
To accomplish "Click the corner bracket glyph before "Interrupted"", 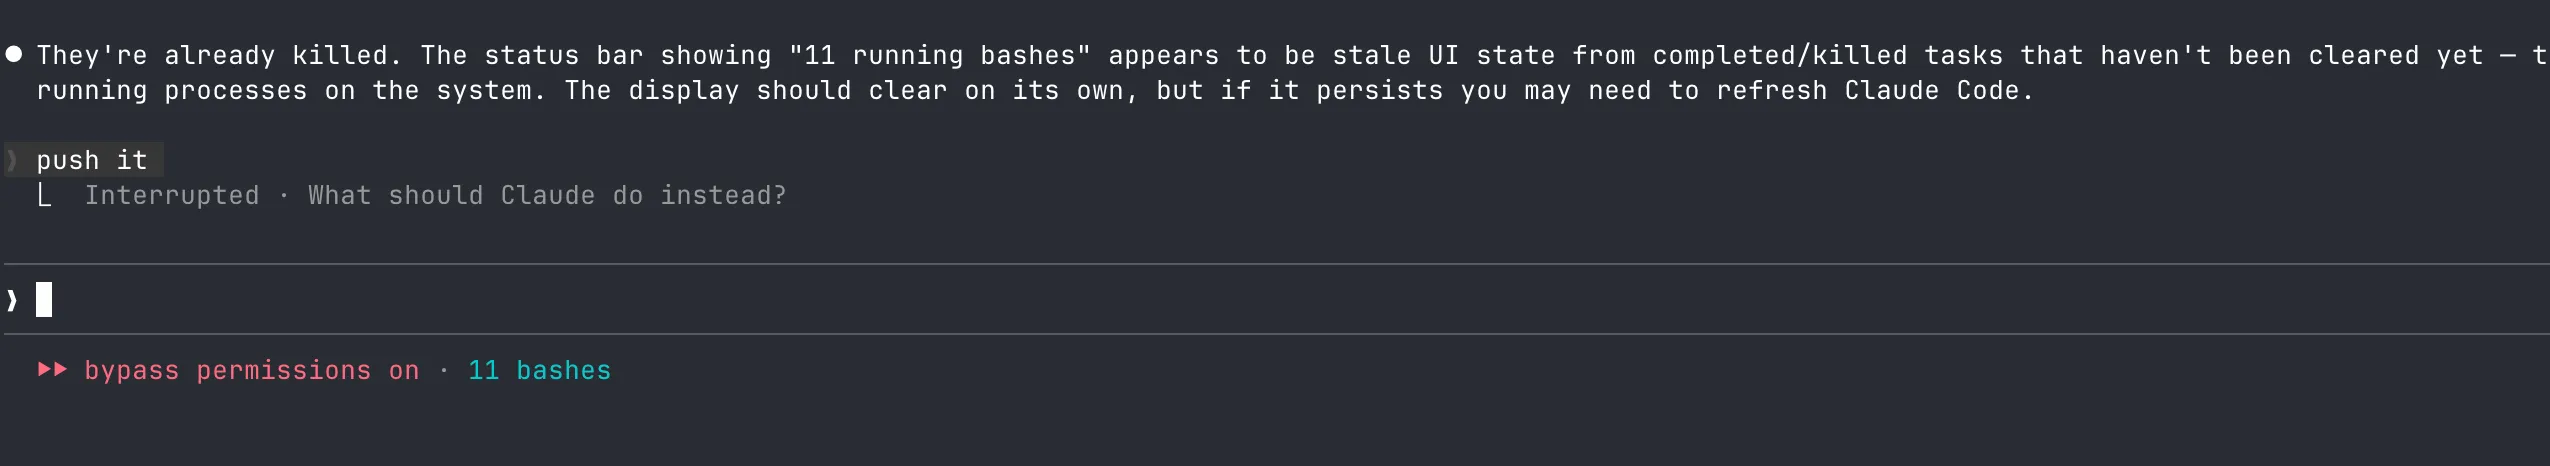I will pyautogui.click(x=44, y=196).
